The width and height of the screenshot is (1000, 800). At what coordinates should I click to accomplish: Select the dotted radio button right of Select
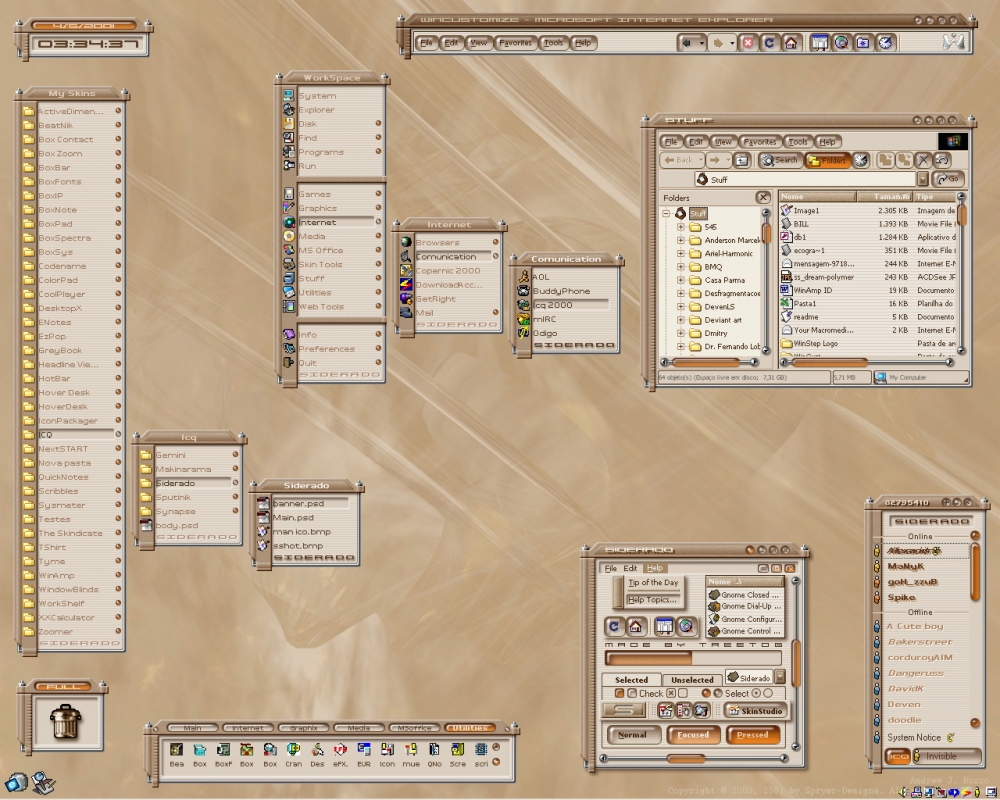[x=756, y=693]
